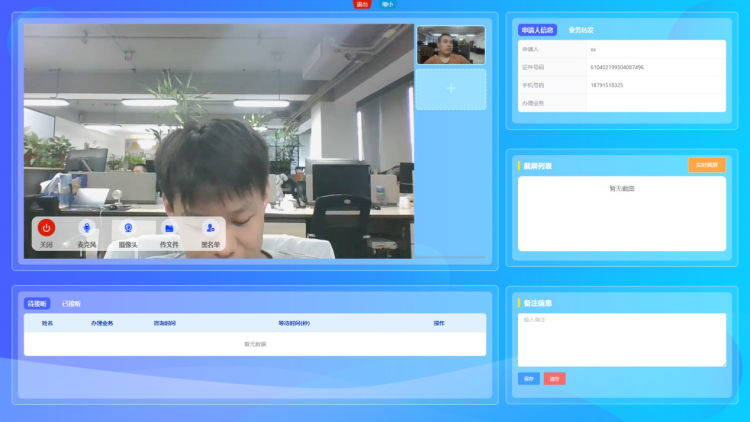
Task: Toggle the microphone (麦克风) icon
Action: click(x=87, y=228)
